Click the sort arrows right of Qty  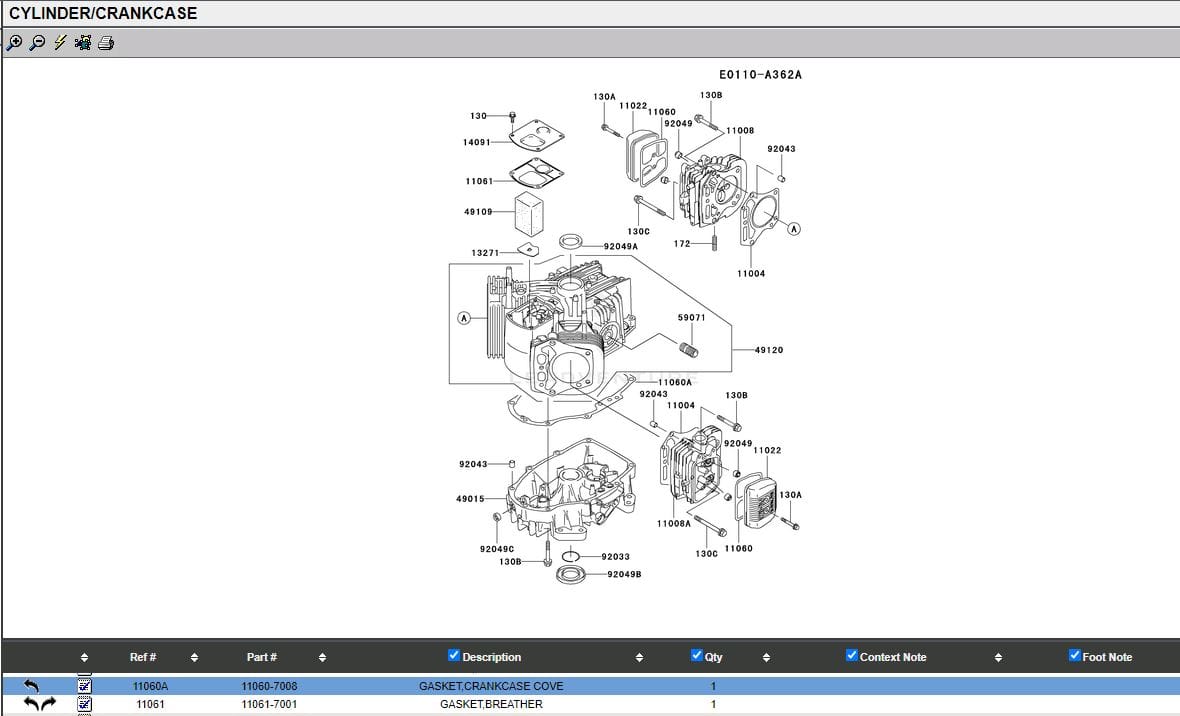pos(766,658)
